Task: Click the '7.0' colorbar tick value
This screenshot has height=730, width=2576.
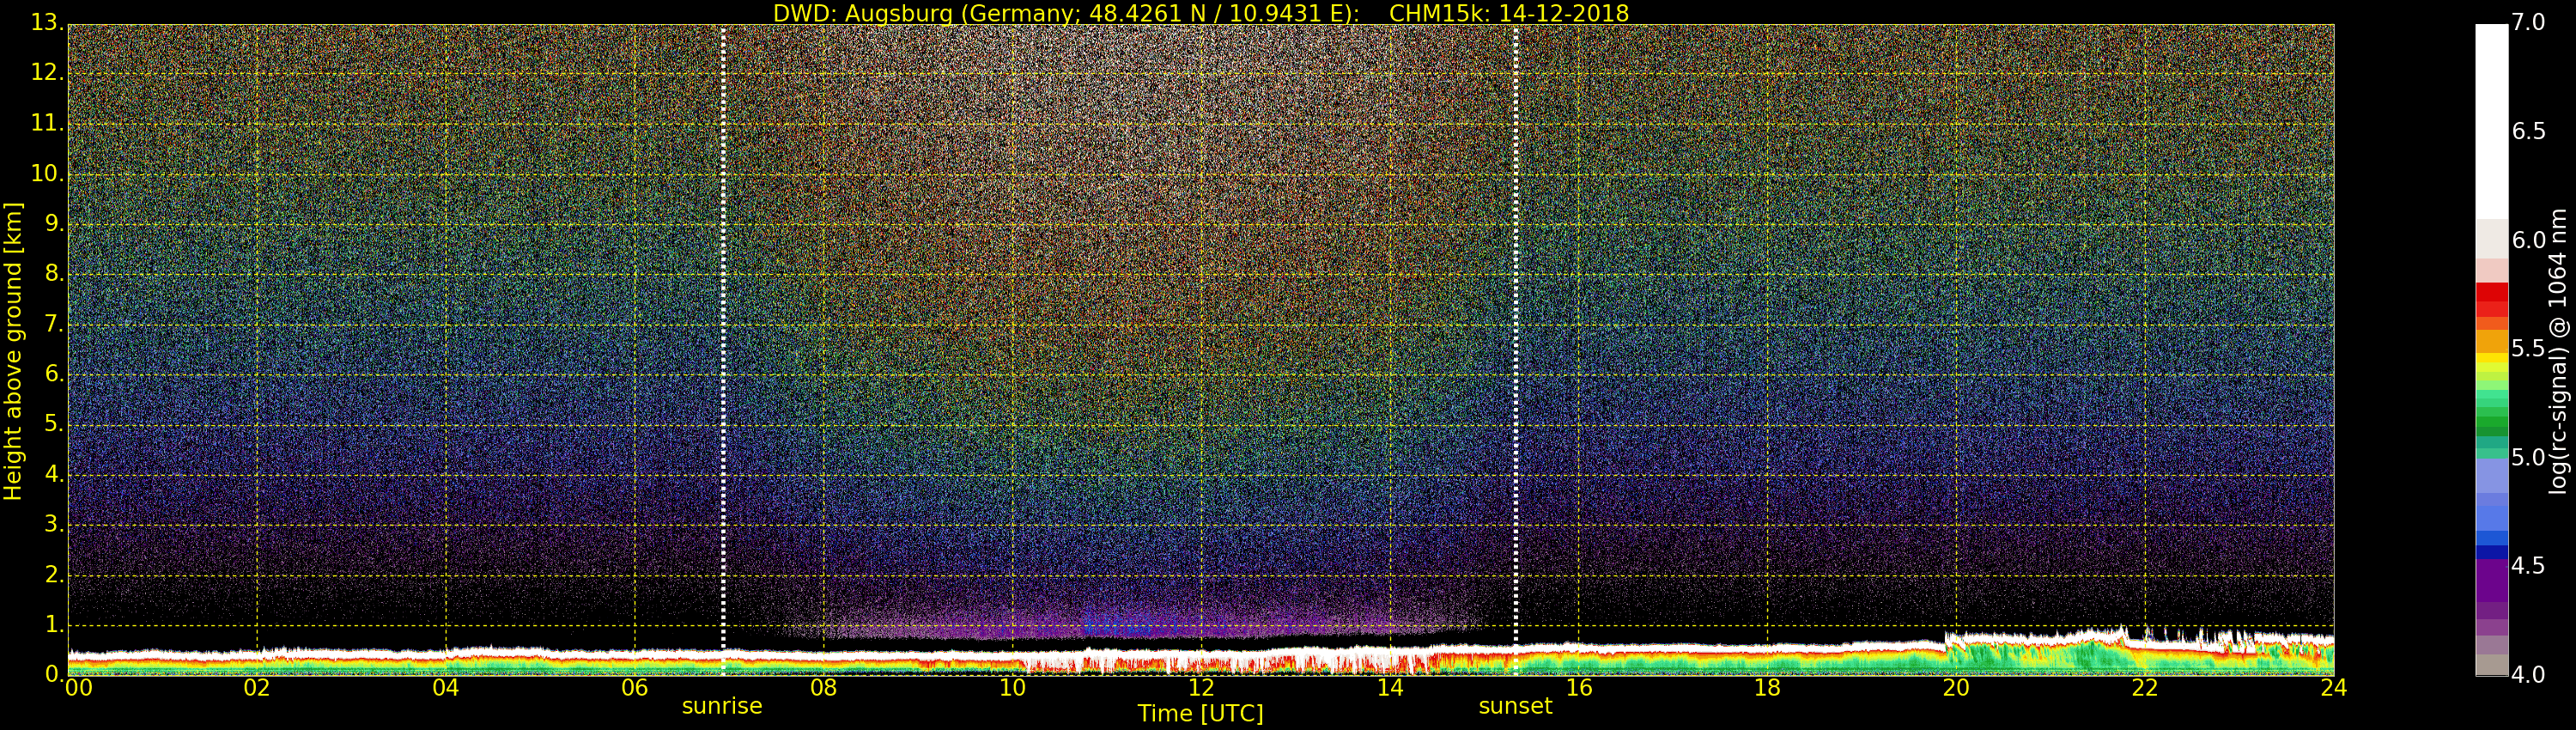Action: click(2528, 23)
